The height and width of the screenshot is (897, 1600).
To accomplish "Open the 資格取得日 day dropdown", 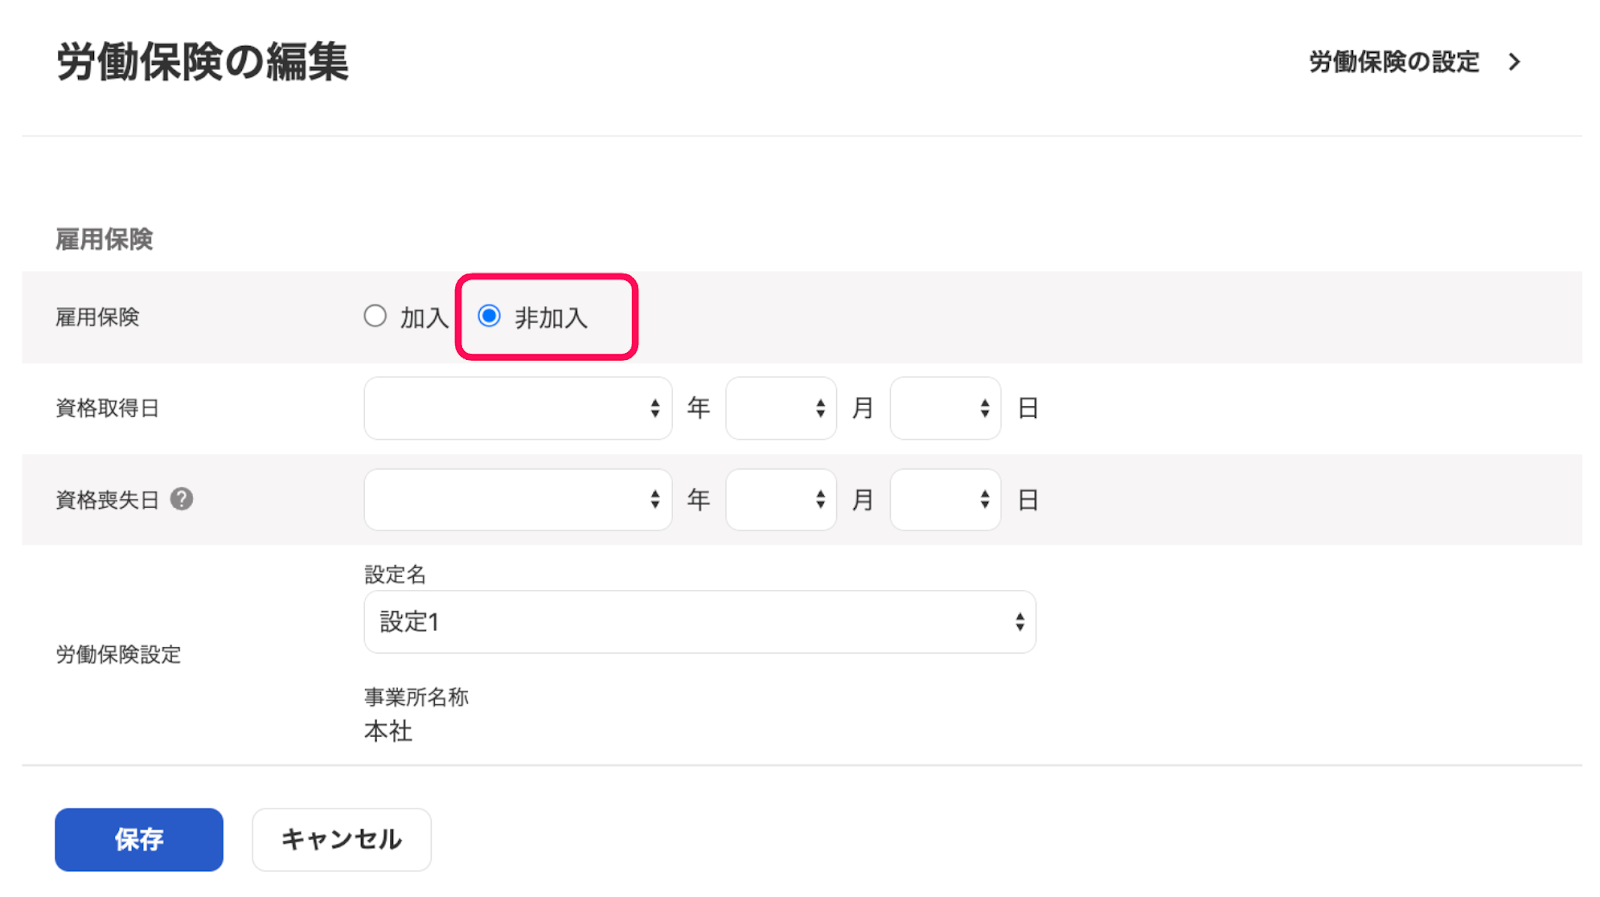I will pyautogui.click(x=944, y=408).
